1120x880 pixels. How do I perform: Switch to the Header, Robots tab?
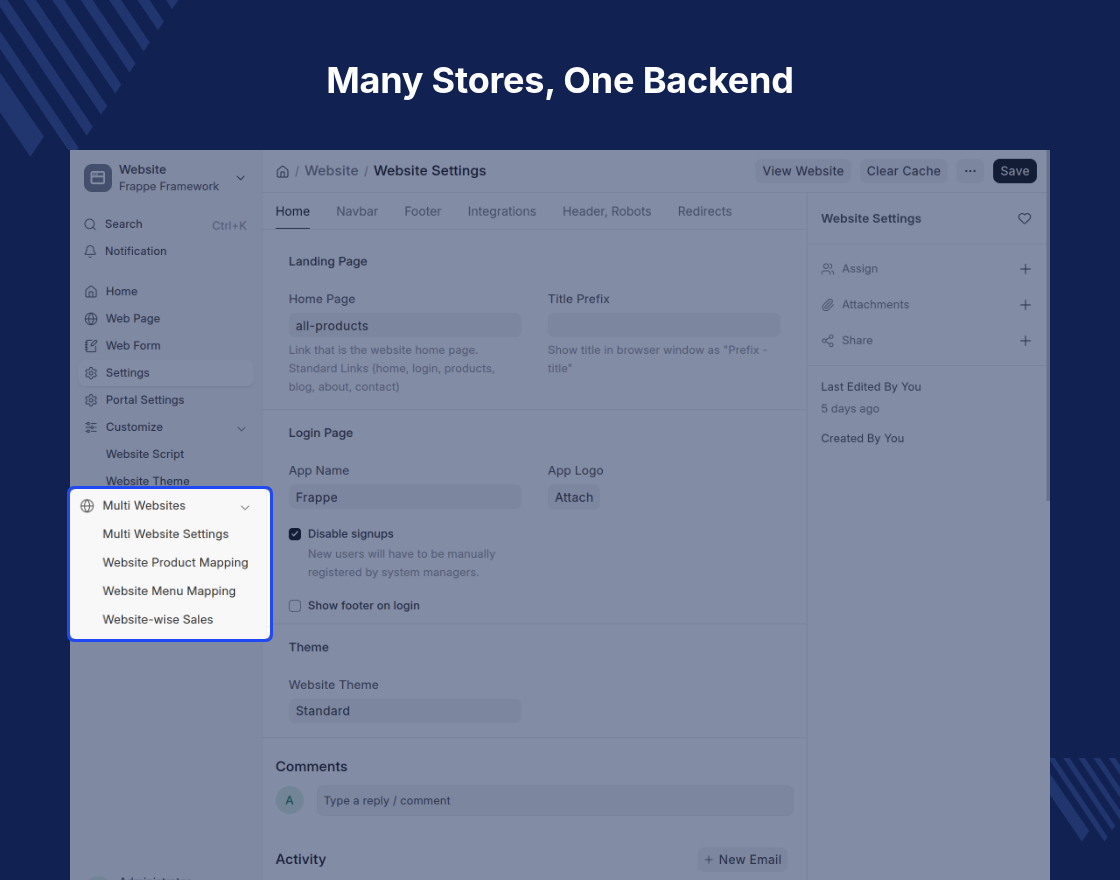pos(607,211)
